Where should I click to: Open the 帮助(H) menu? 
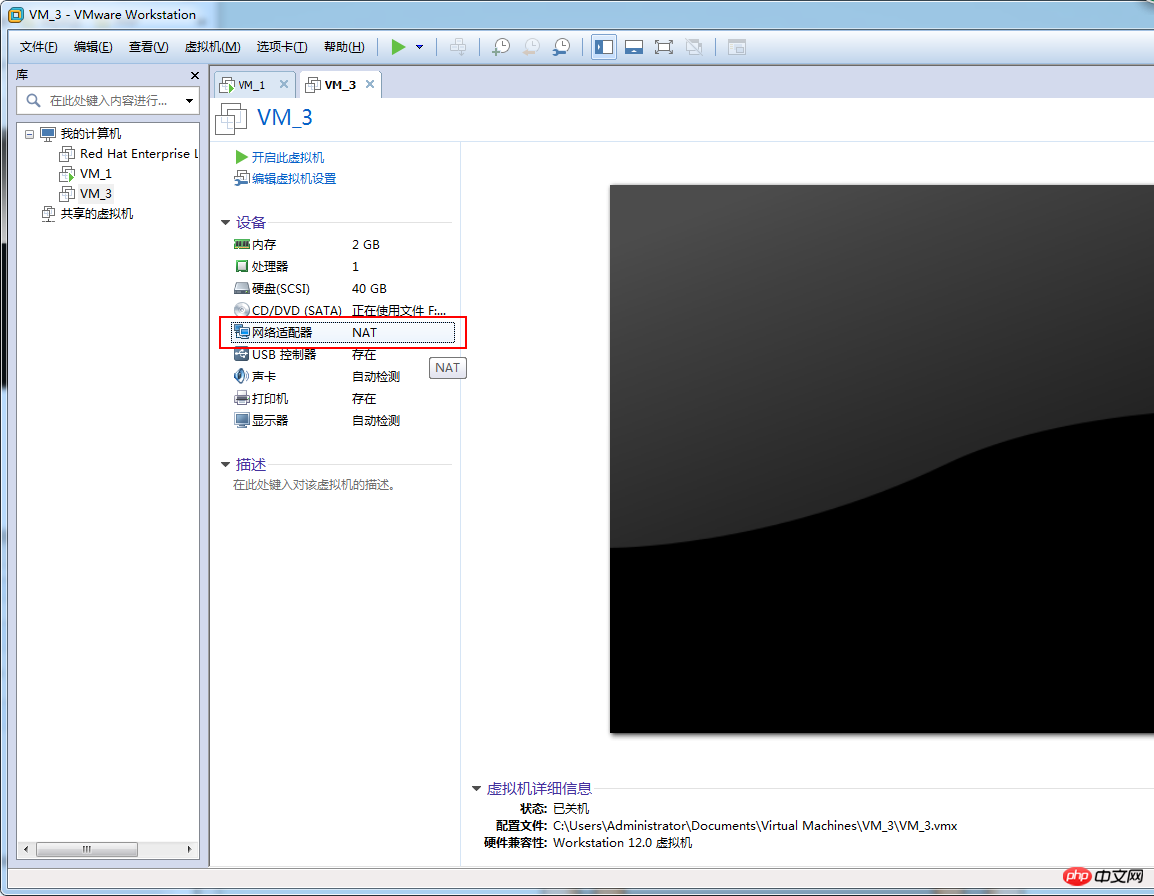344,47
